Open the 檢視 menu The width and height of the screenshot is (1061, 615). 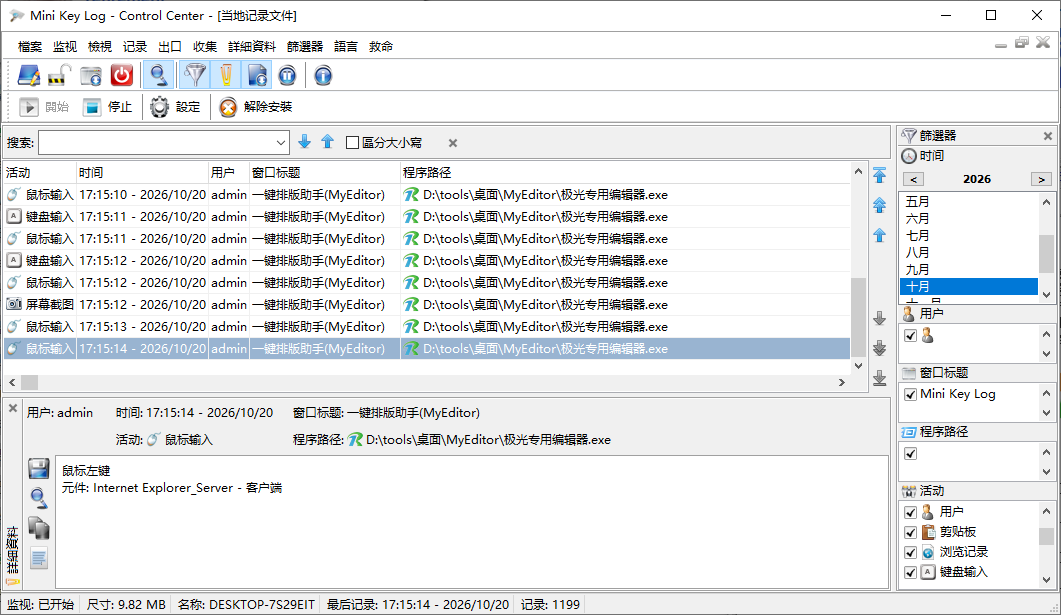(100, 47)
